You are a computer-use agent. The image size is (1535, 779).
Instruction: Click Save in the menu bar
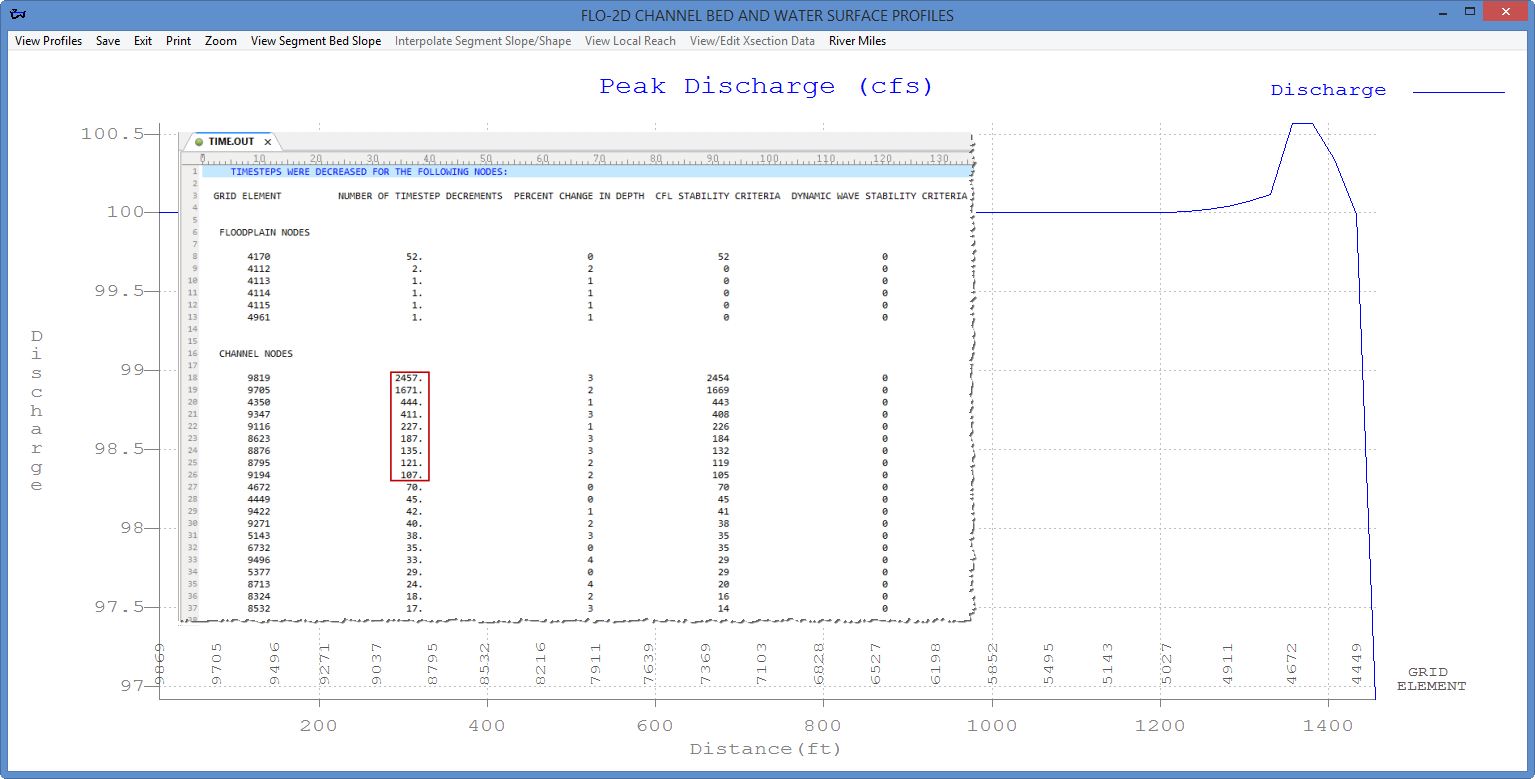(107, 41)
